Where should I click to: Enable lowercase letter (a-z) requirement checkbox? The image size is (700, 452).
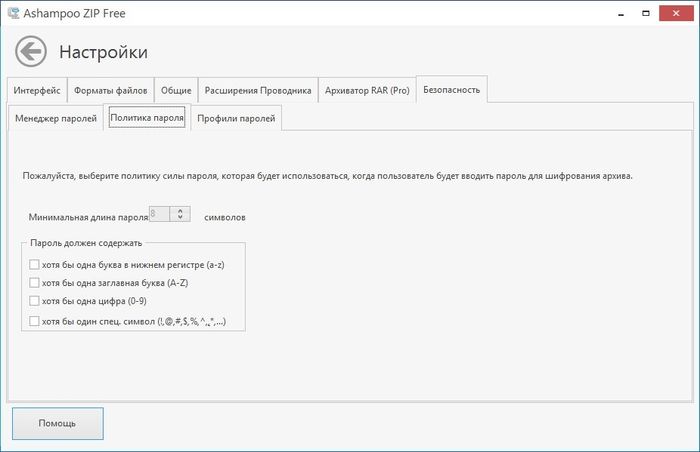tap(35, 265)
